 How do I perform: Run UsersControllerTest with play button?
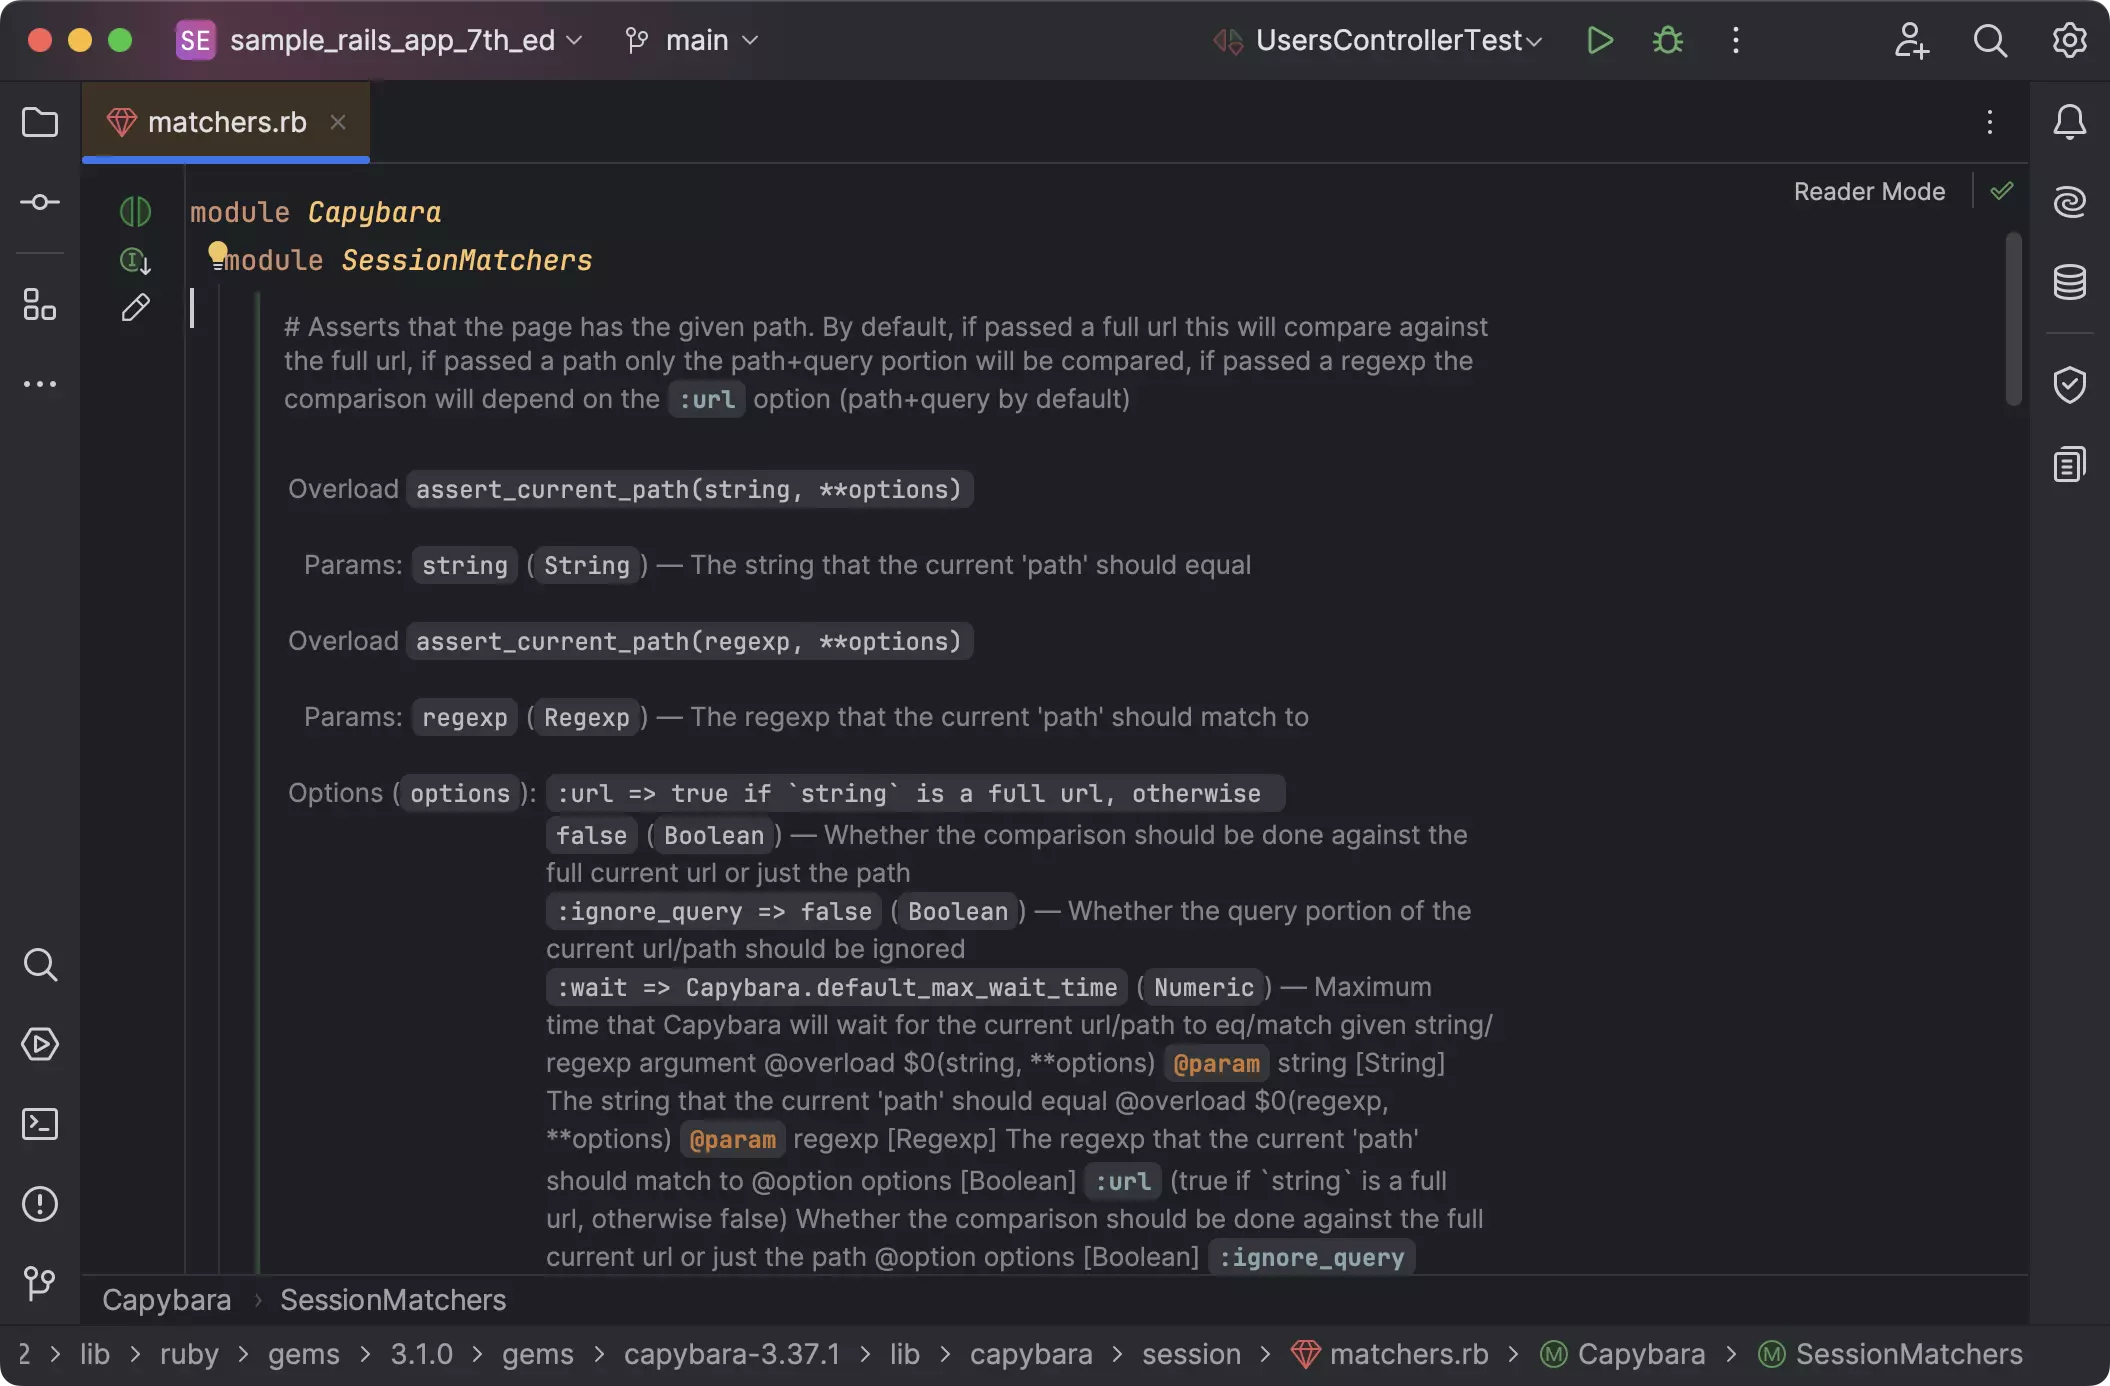[1599, 40]
